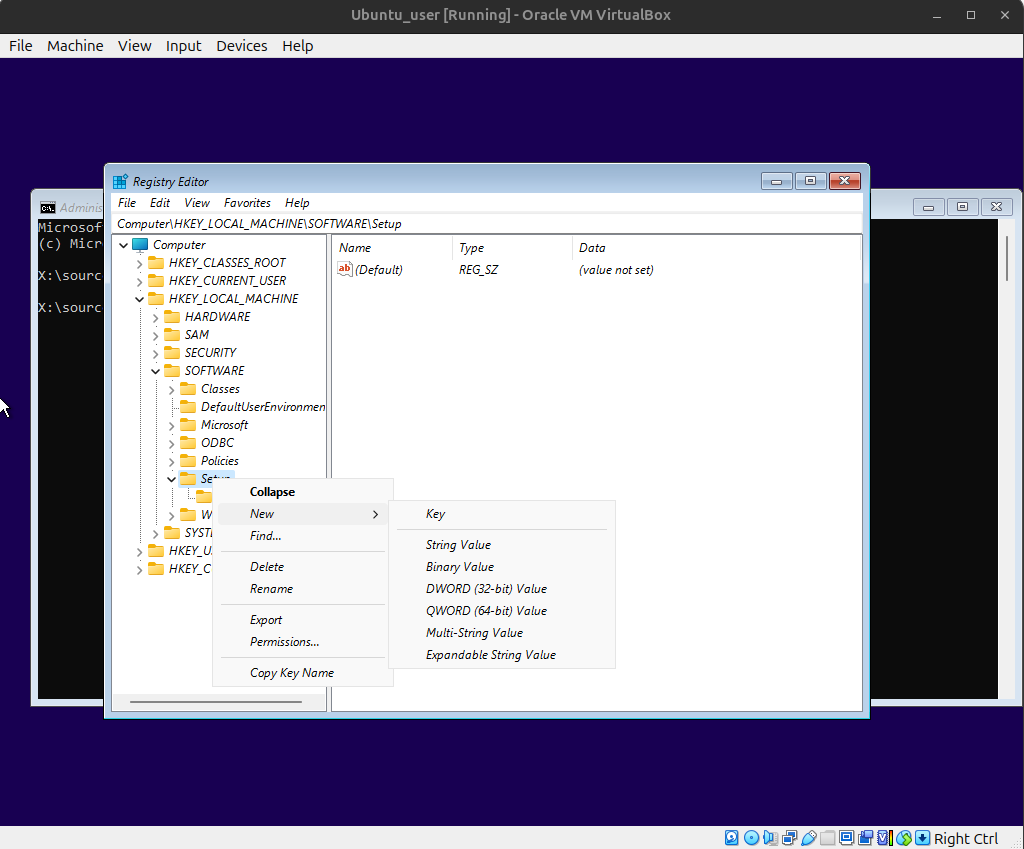Click the SECURITY key folder icon
Image resolution: width=1024 pixels, height=849 pixels.
point(172,353)
